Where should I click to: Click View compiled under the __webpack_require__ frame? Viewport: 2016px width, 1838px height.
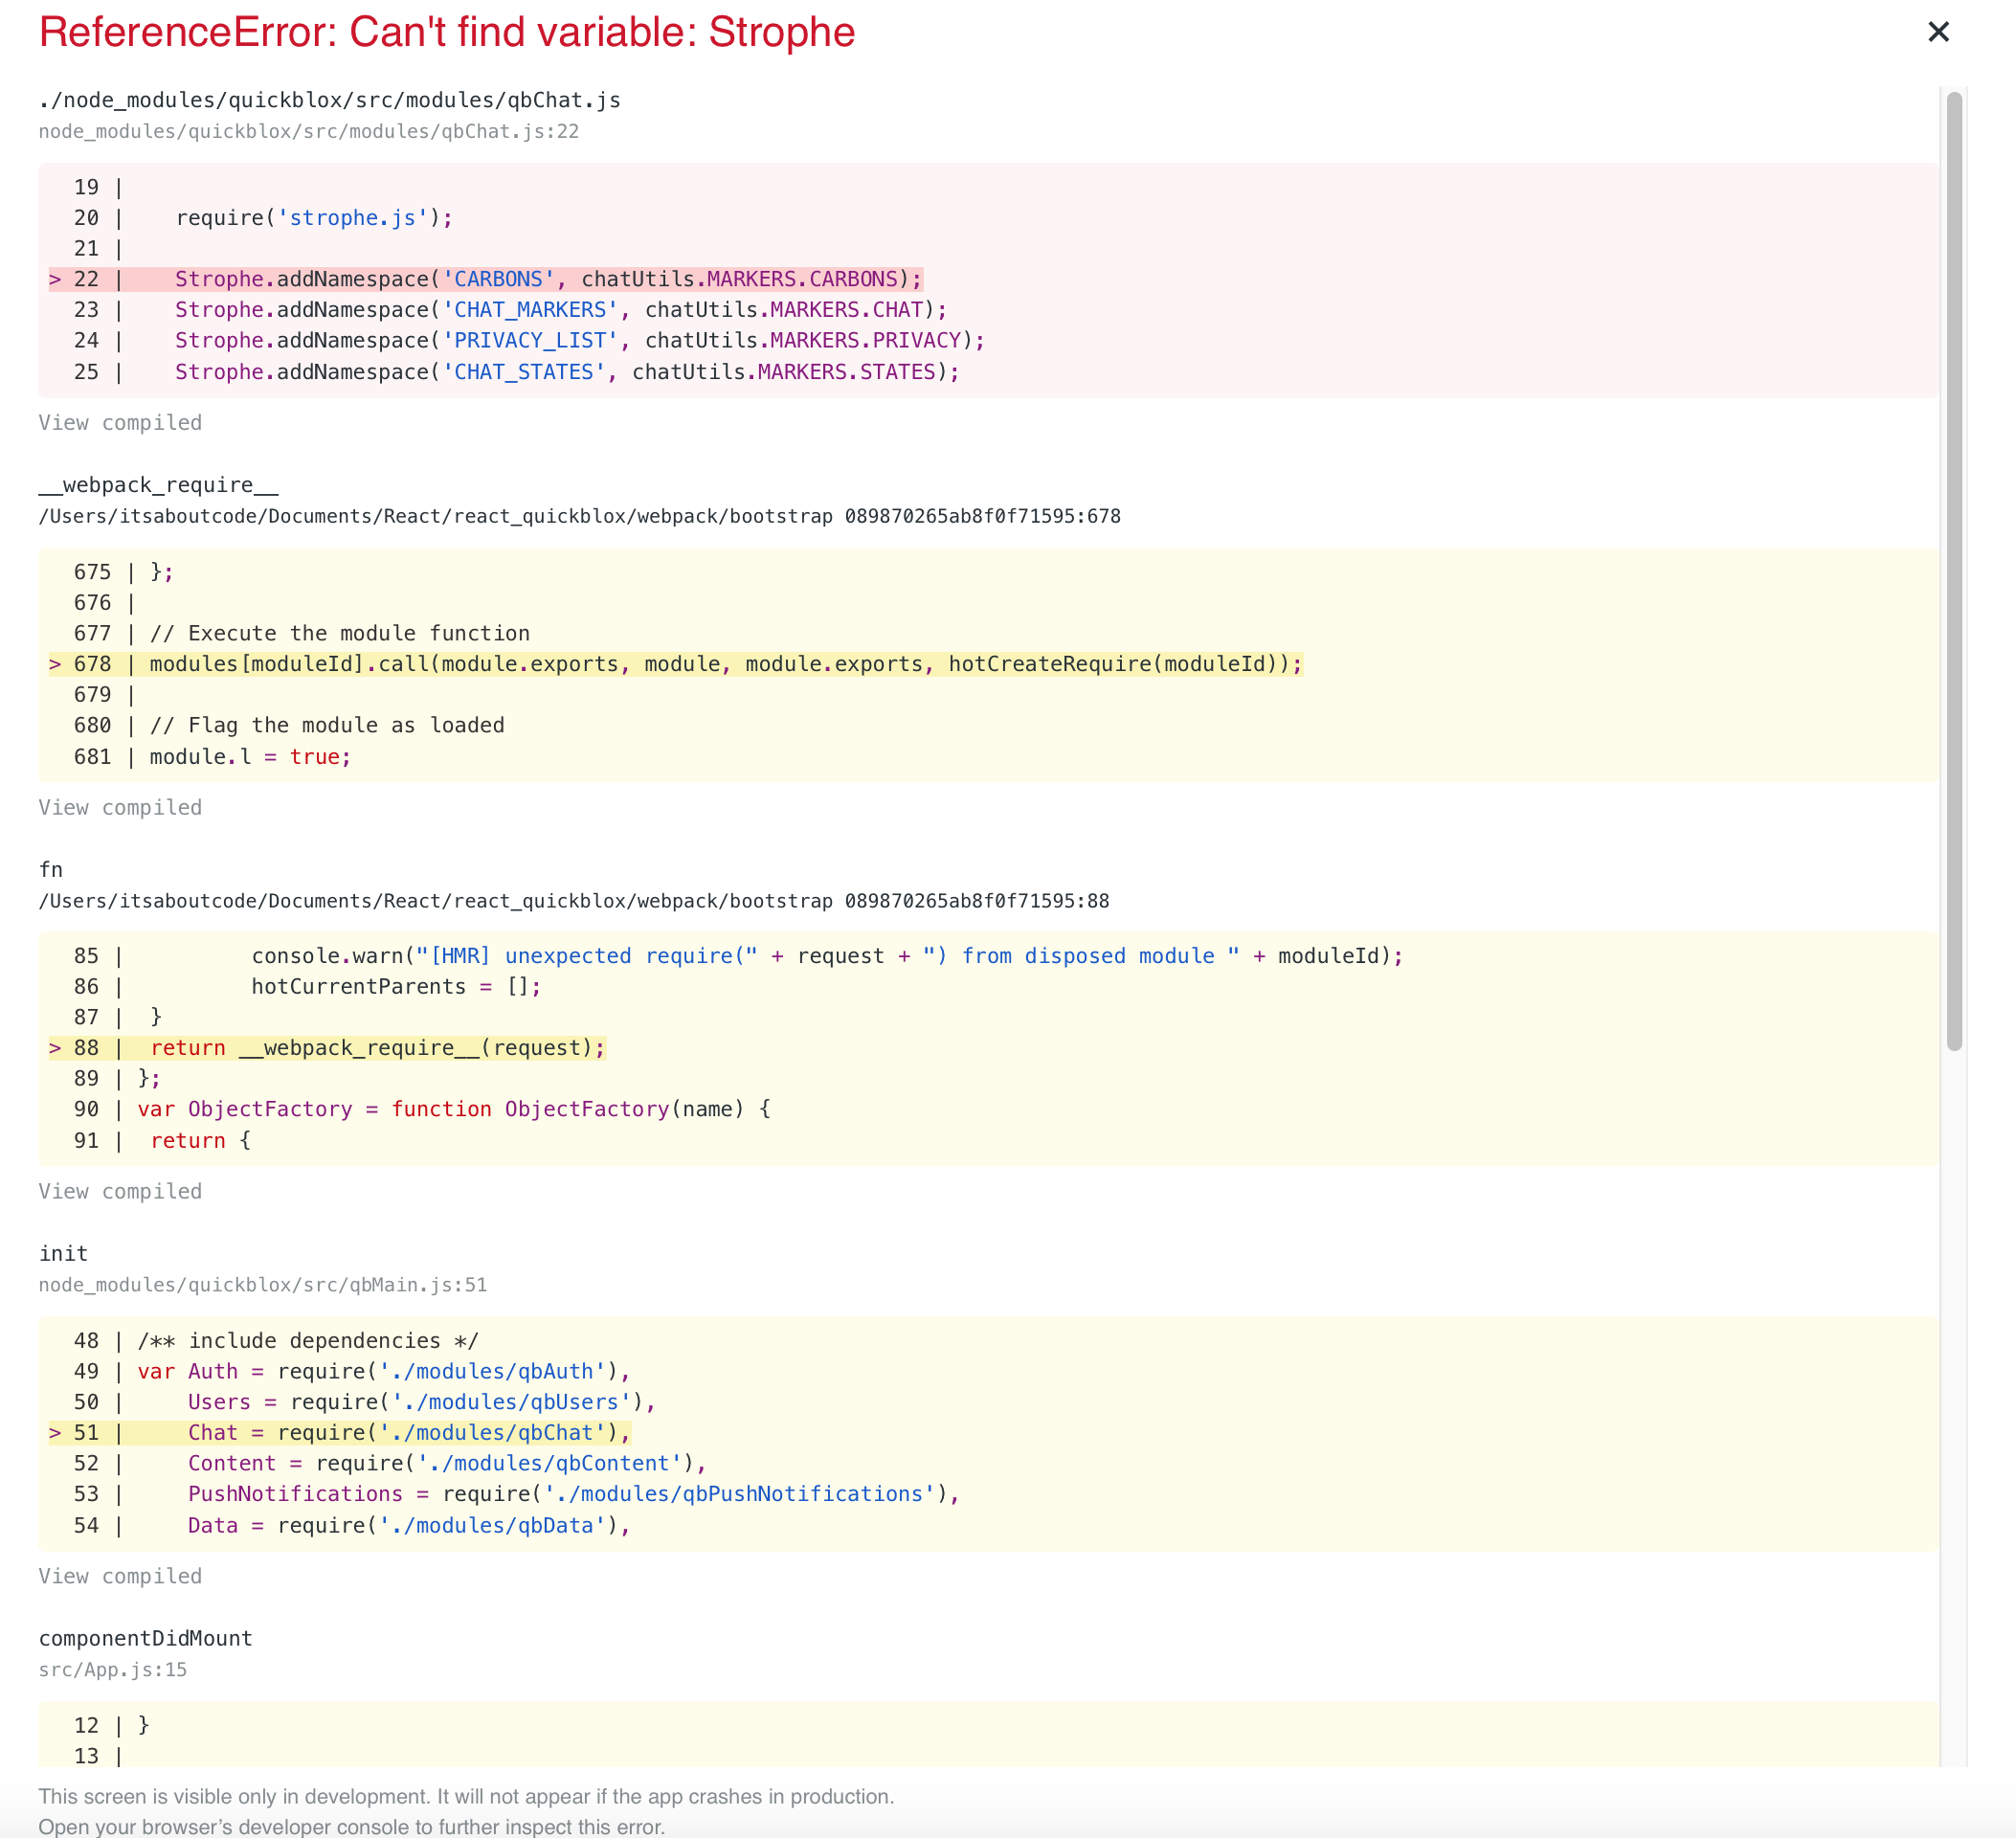(x=120, y=808)
